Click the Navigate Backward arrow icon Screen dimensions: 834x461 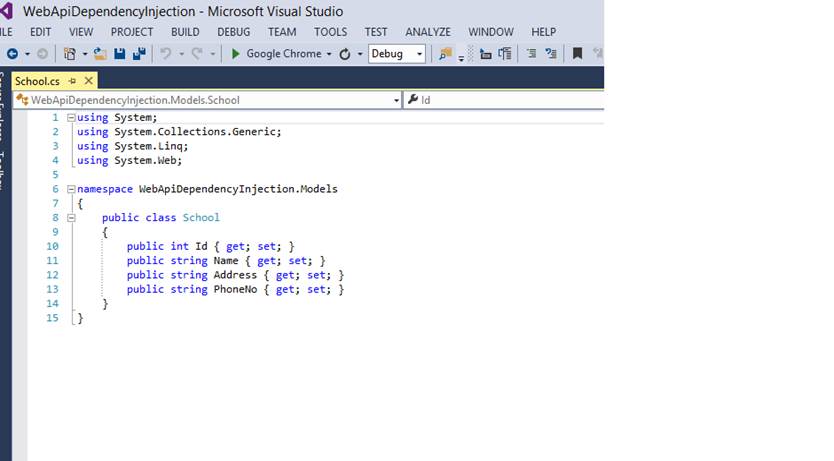pyautogui.click(x=12, y=54)
